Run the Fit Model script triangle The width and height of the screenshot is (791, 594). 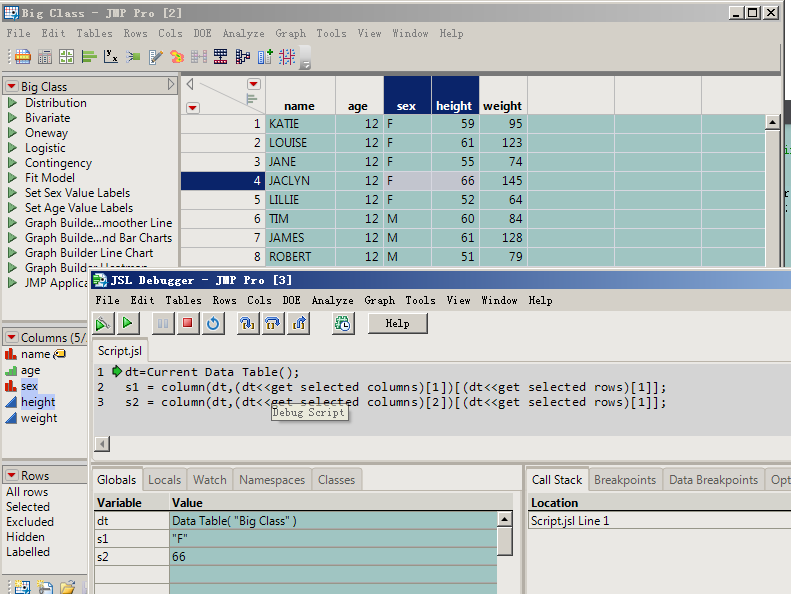coord(12,178)
